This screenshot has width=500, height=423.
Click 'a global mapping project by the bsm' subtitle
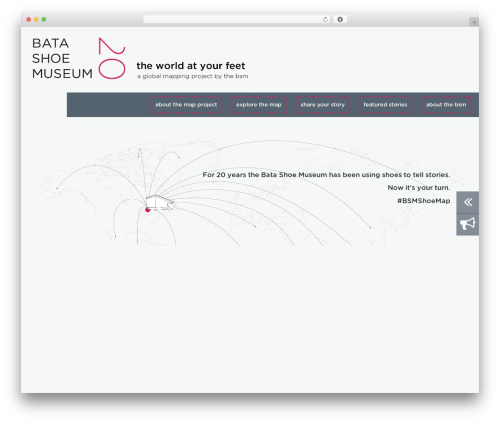[x=193, y=76]
